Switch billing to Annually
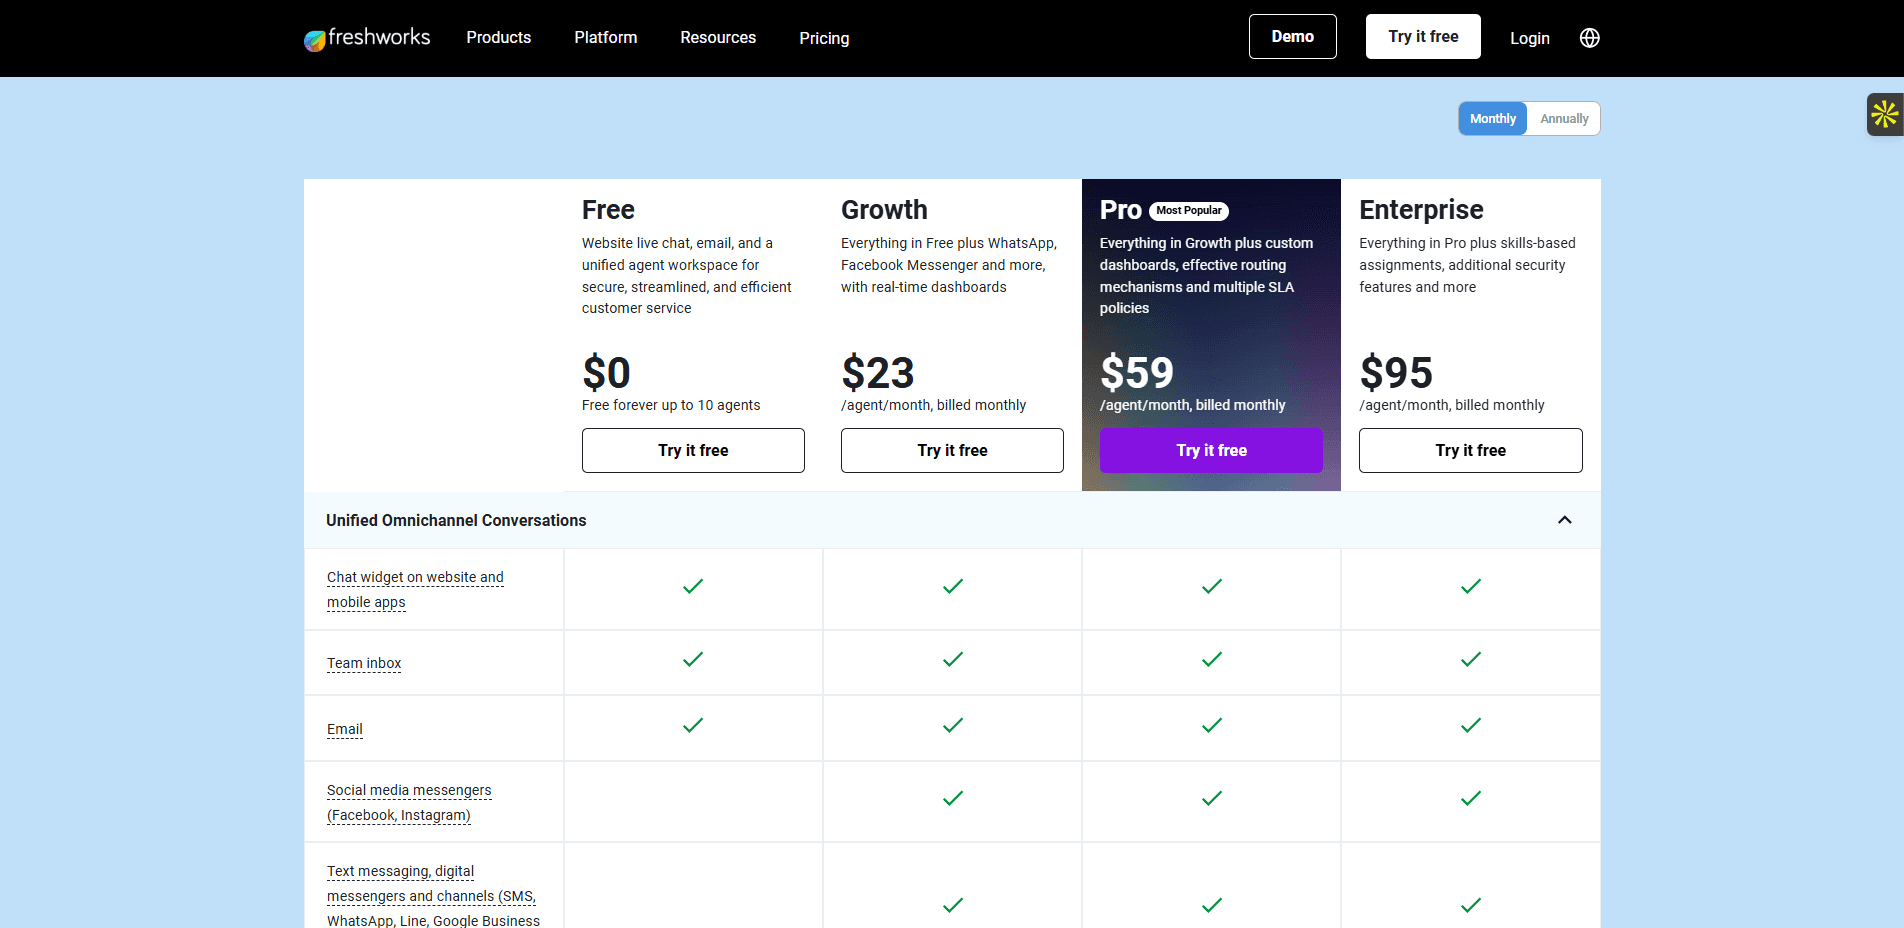Viewport: 1904px width, 928px height. coord(1563,118)
